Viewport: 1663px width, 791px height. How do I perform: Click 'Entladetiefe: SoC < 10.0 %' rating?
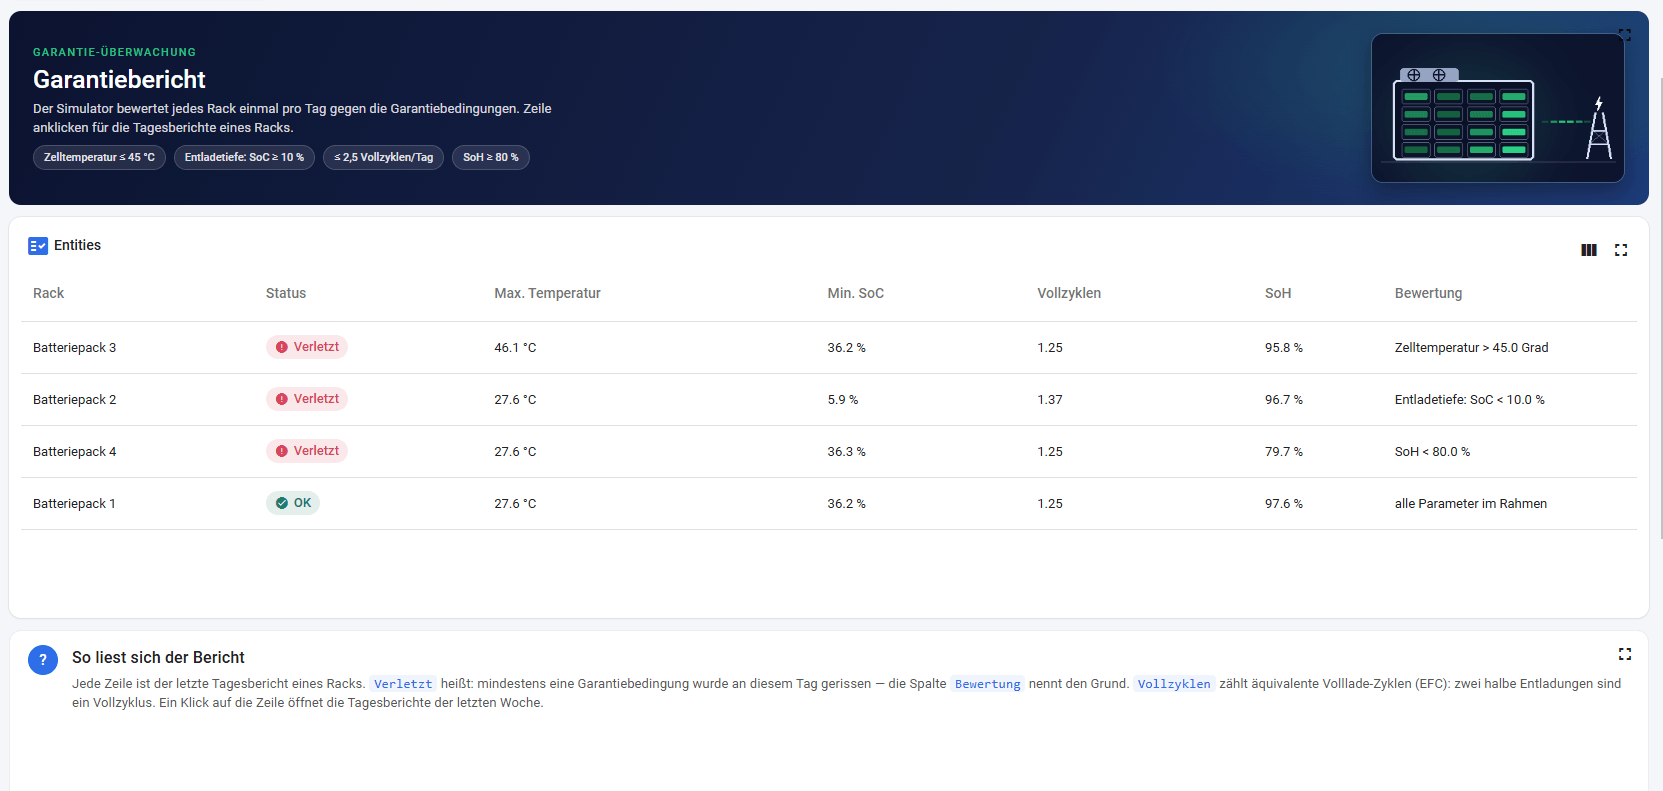[1469, 400]
